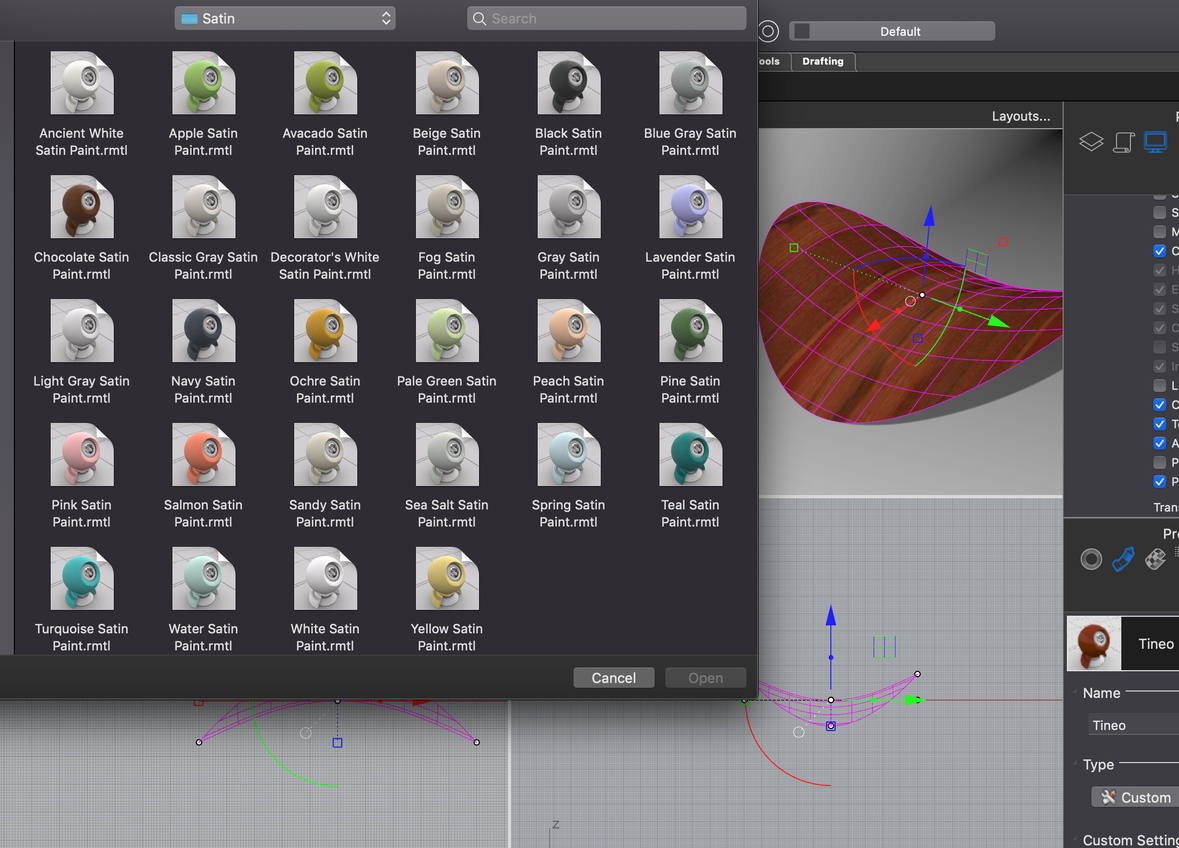Select the Chocolate Satin Paint material thumbnail
The width and height of the screenshot is (1179, 848).
click(x=81, y=207)
